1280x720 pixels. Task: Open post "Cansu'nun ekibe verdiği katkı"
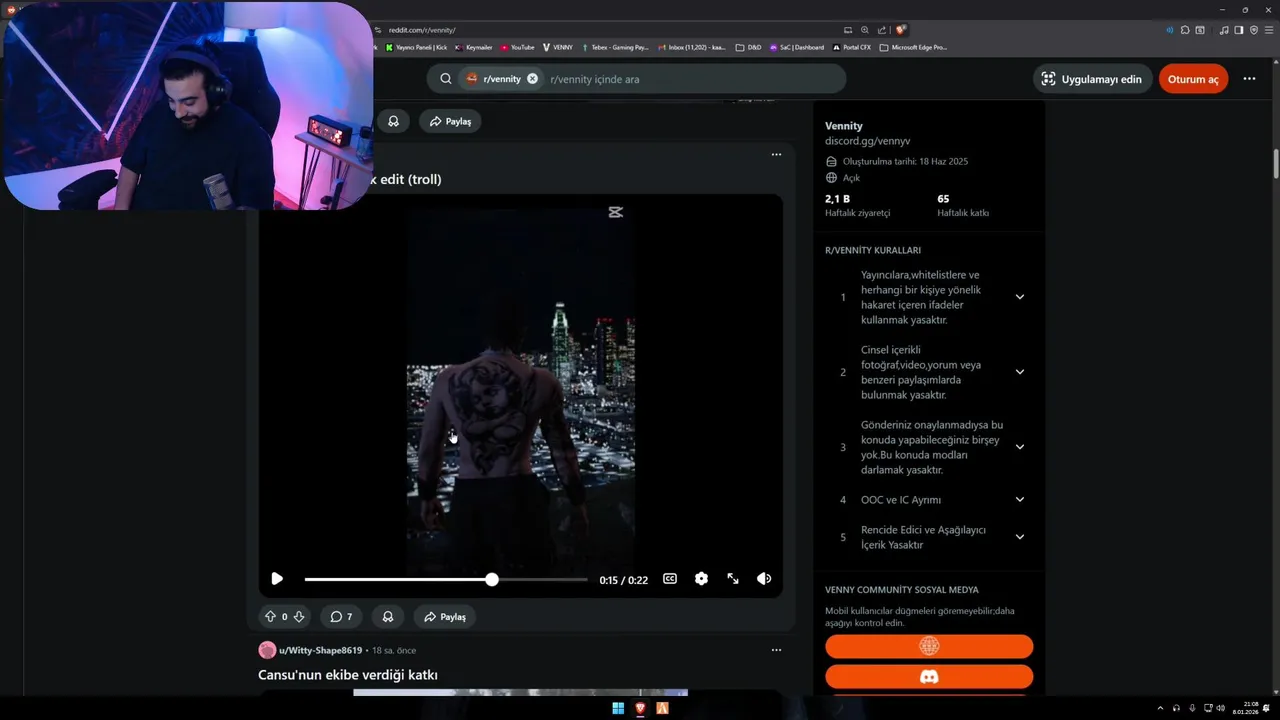pos(348,675)
